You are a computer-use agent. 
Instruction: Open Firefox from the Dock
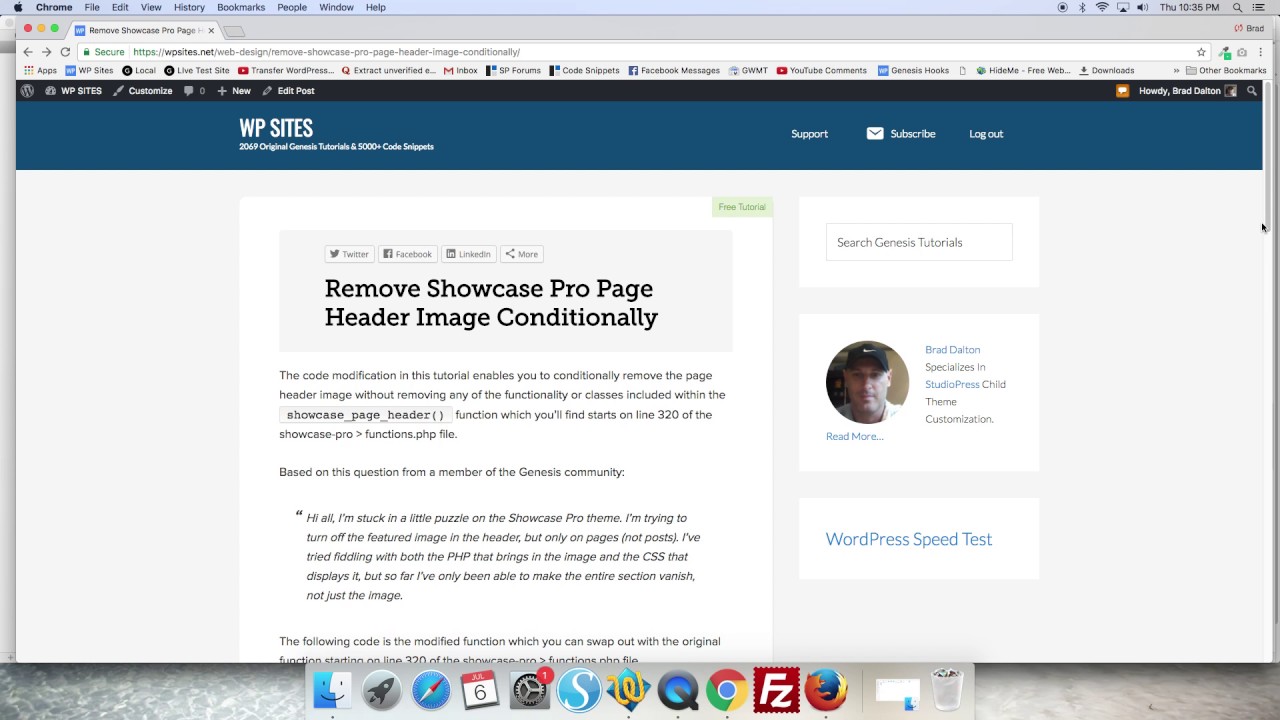826,690
